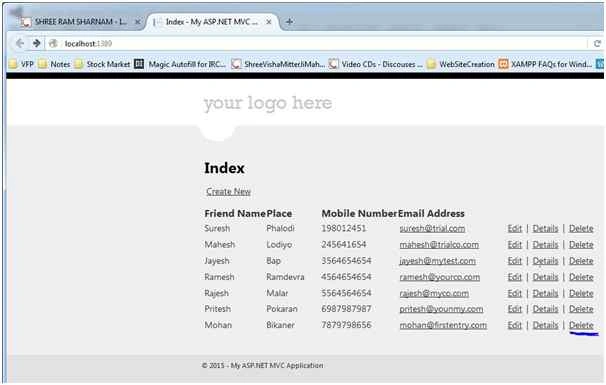606x385 pixels.
Task: Edit the Pritesh row
Action: tap(514, 309)
